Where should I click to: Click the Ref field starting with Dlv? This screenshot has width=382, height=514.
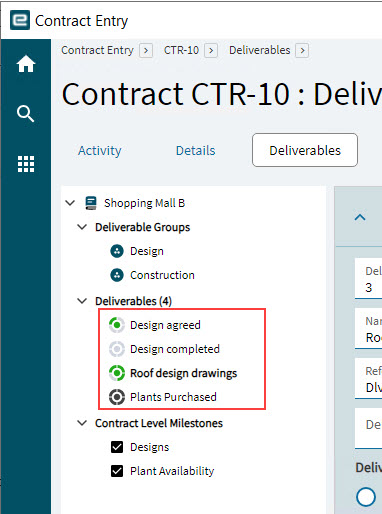click(368, 378)
